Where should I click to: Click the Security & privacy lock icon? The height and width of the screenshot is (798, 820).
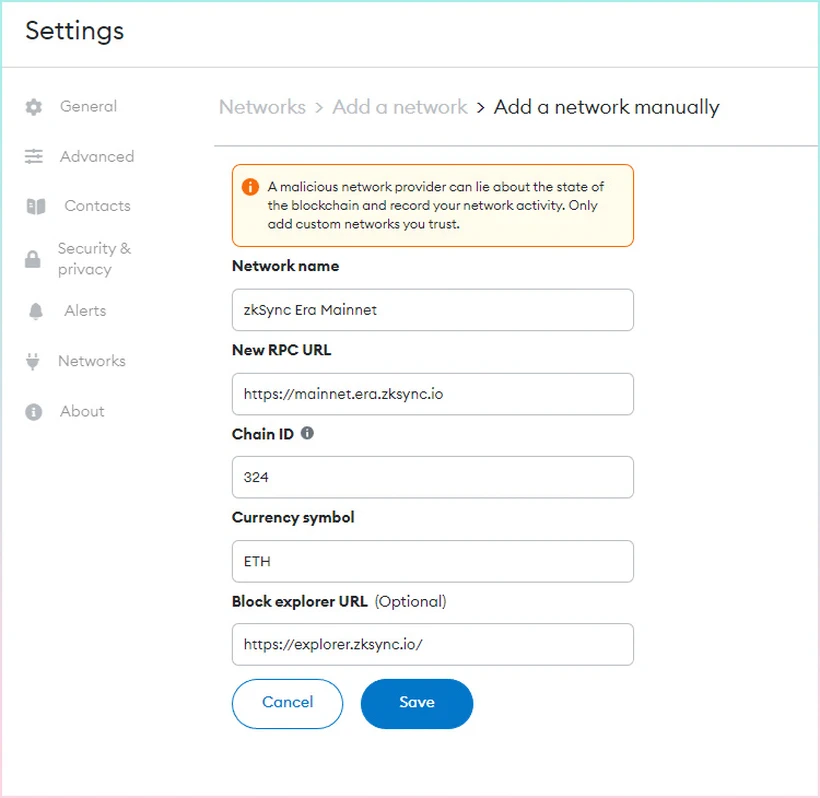33,260
